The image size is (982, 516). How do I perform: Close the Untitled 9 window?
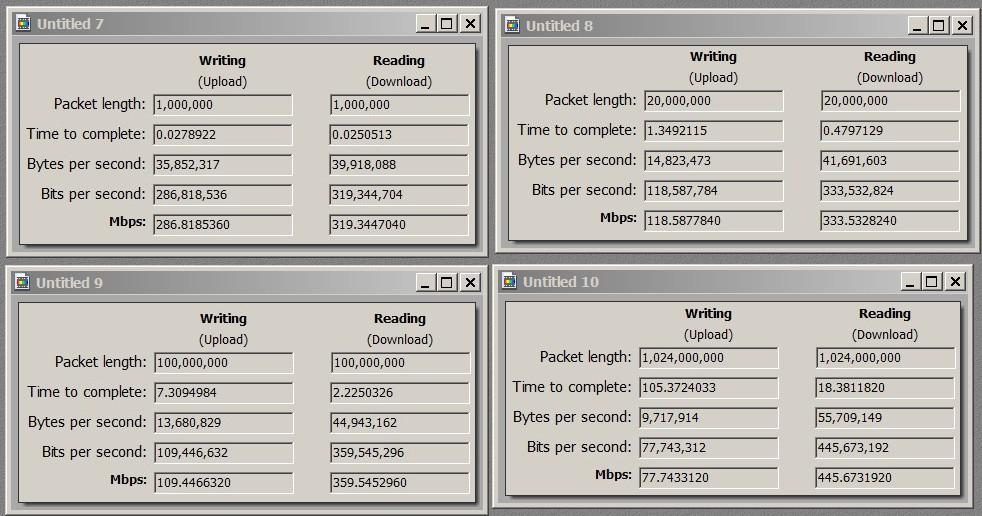click(470, 283)
